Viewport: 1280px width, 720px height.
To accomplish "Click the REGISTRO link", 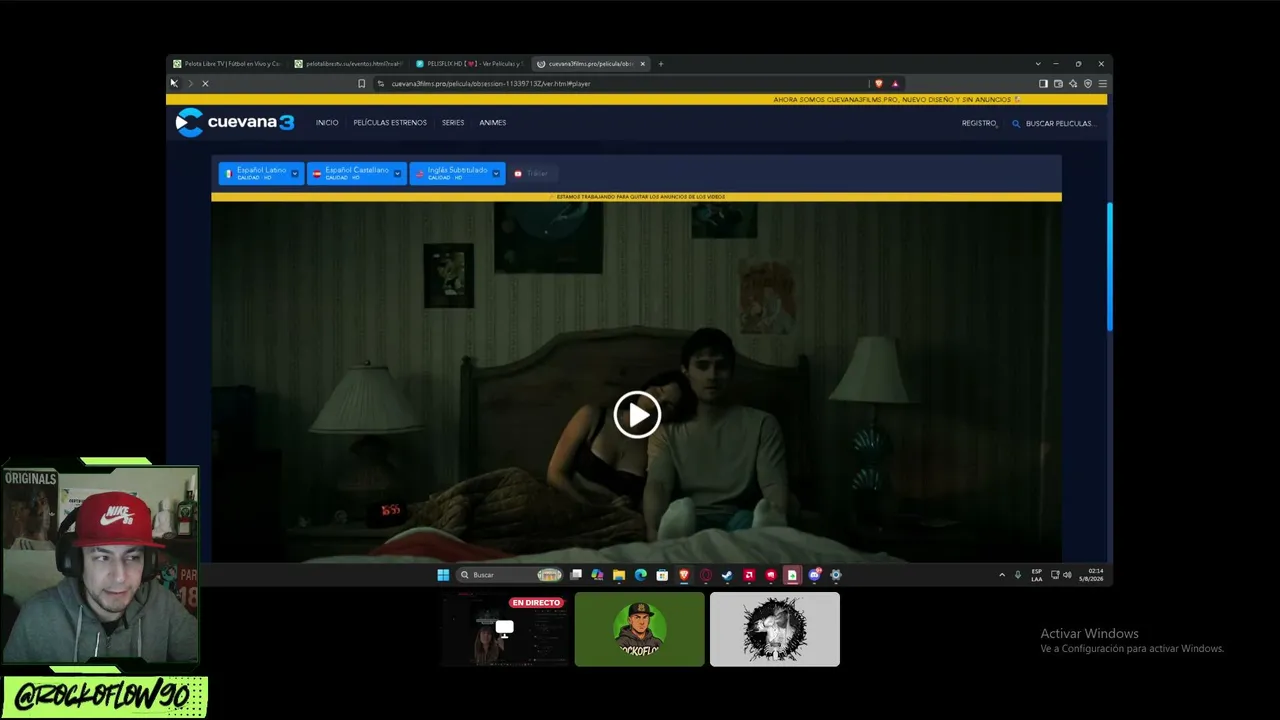I will pyautogui.click(x=979, y=123).
